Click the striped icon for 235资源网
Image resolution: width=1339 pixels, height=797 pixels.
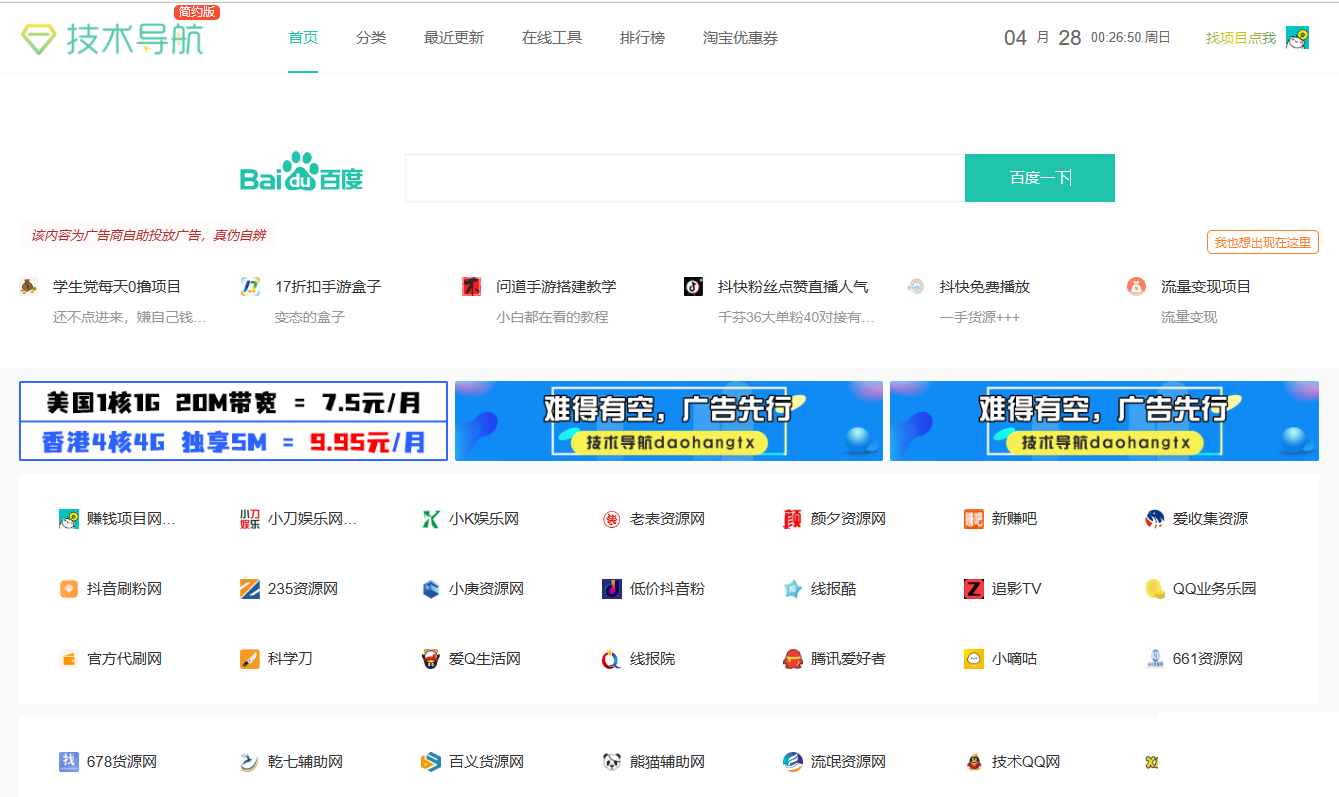tap(250, 589)
